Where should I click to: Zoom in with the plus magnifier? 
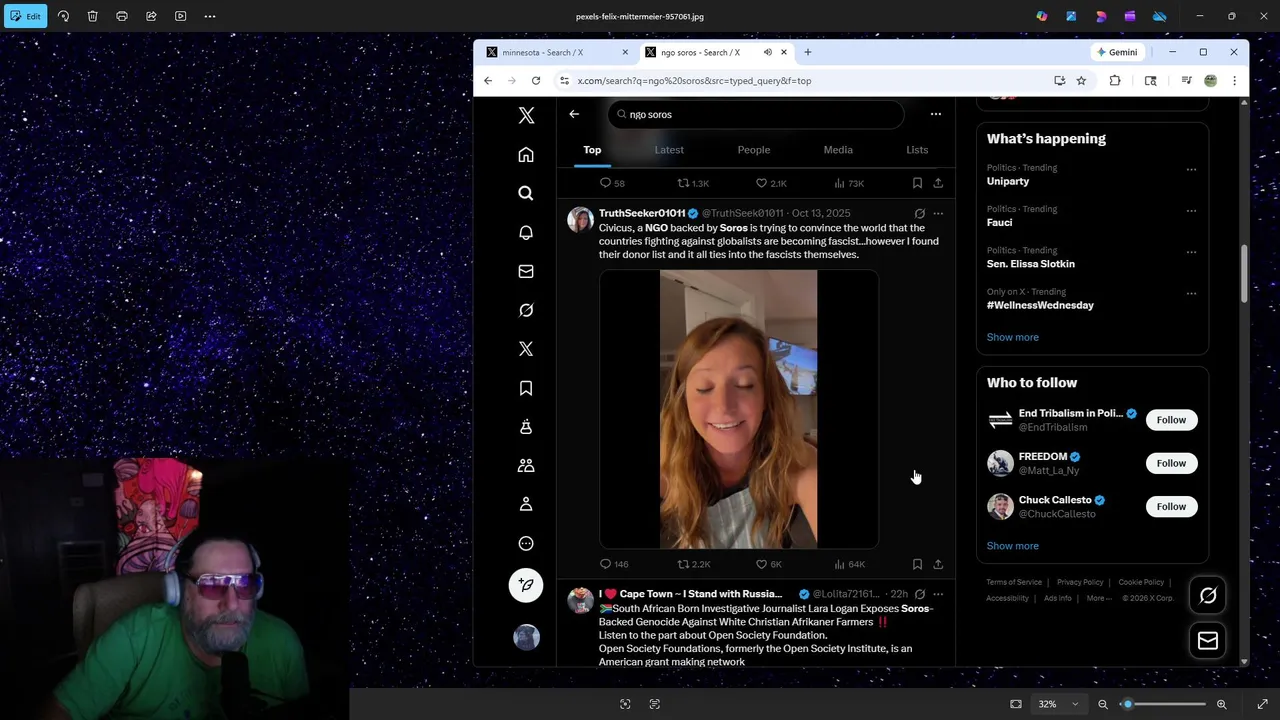click(1221, 704)
